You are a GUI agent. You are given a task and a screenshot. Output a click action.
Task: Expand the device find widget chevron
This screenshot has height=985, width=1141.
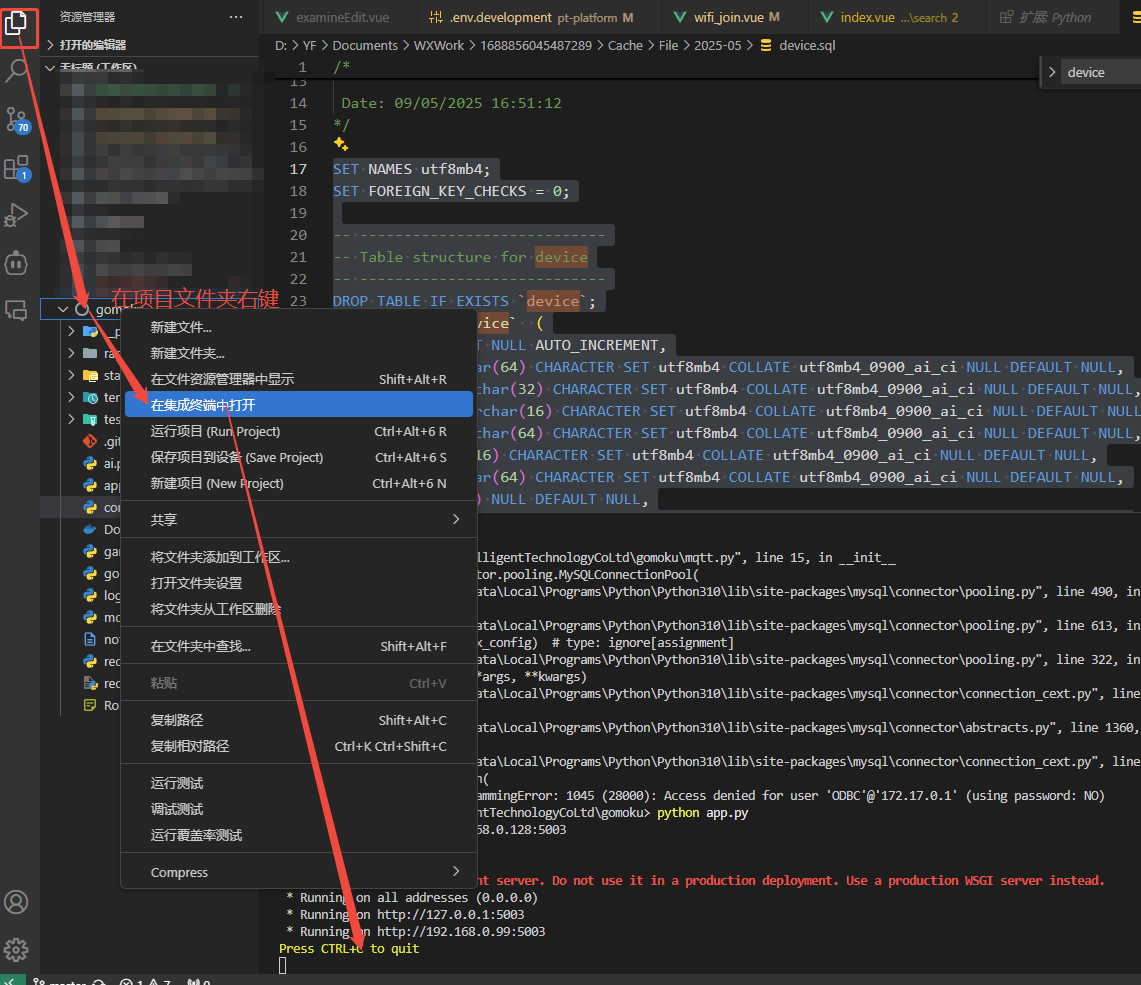pyautogui.click(x=1051, y=72)
